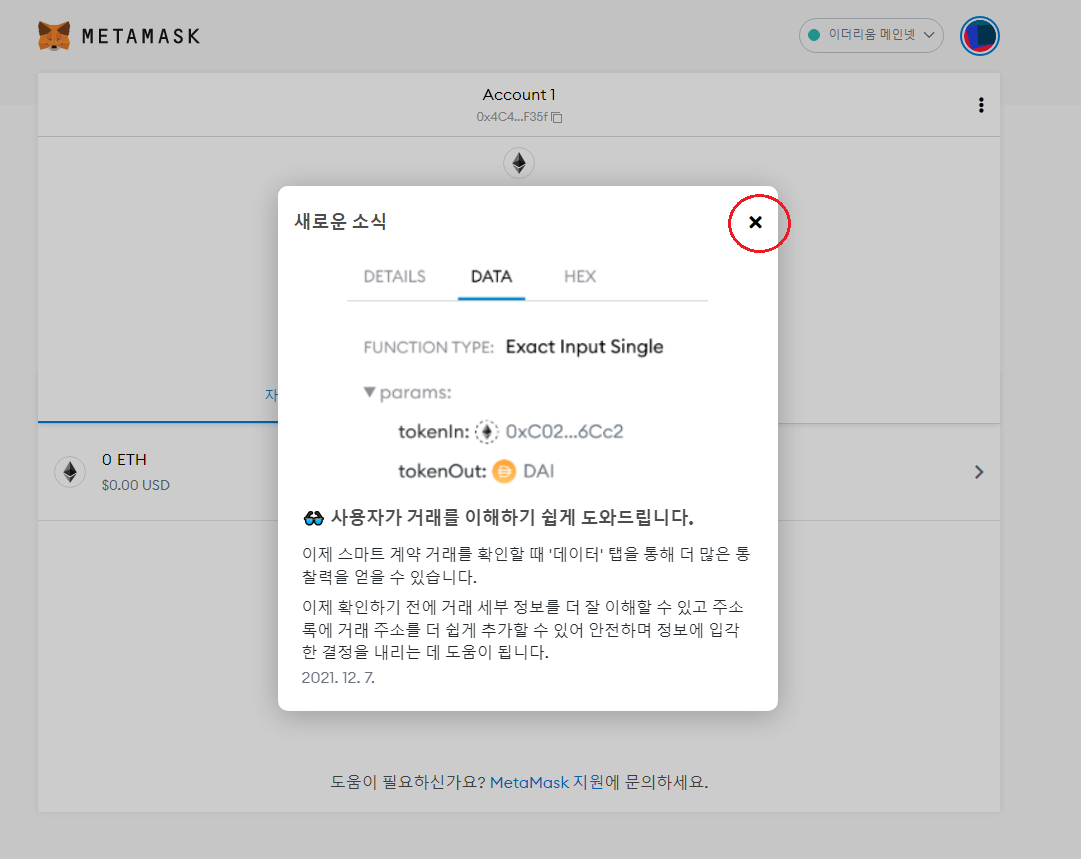The image size is (1081, 859).
Task: Click the tokenOut label
Action: [442, 472]
